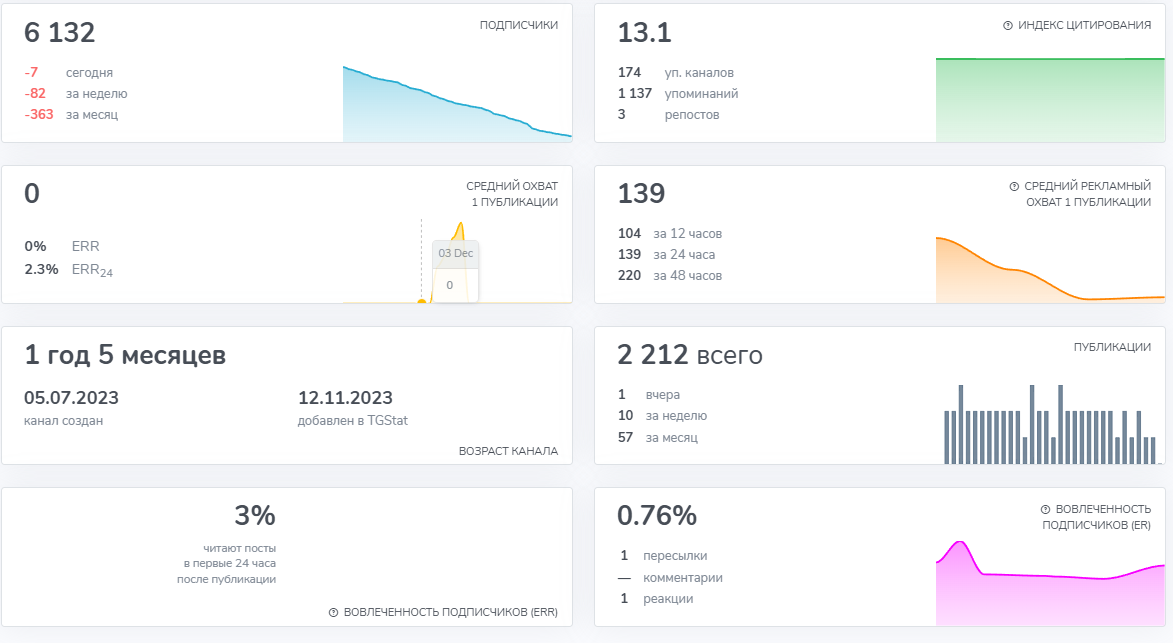Screen dimensions: 1173x643
Task: Click the Возраст канала label
Action: 508,451
